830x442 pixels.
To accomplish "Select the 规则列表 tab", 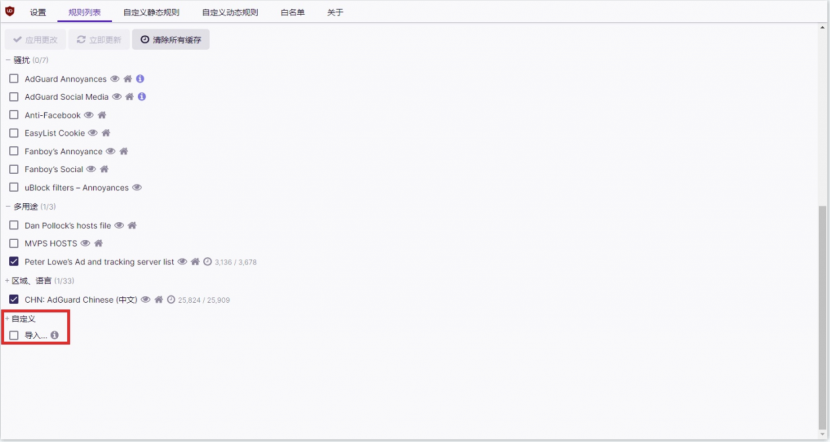I will 84,12.
